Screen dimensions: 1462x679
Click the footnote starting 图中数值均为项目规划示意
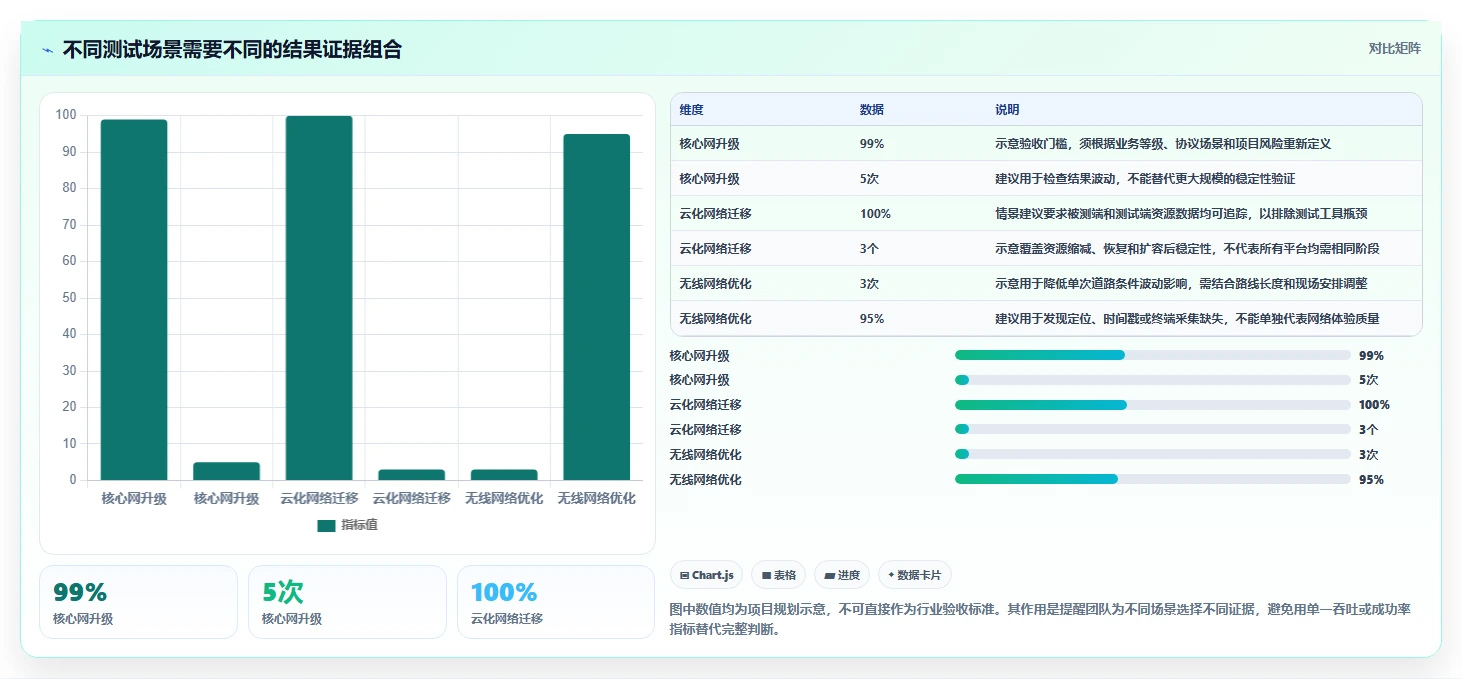pos(1040,619)
